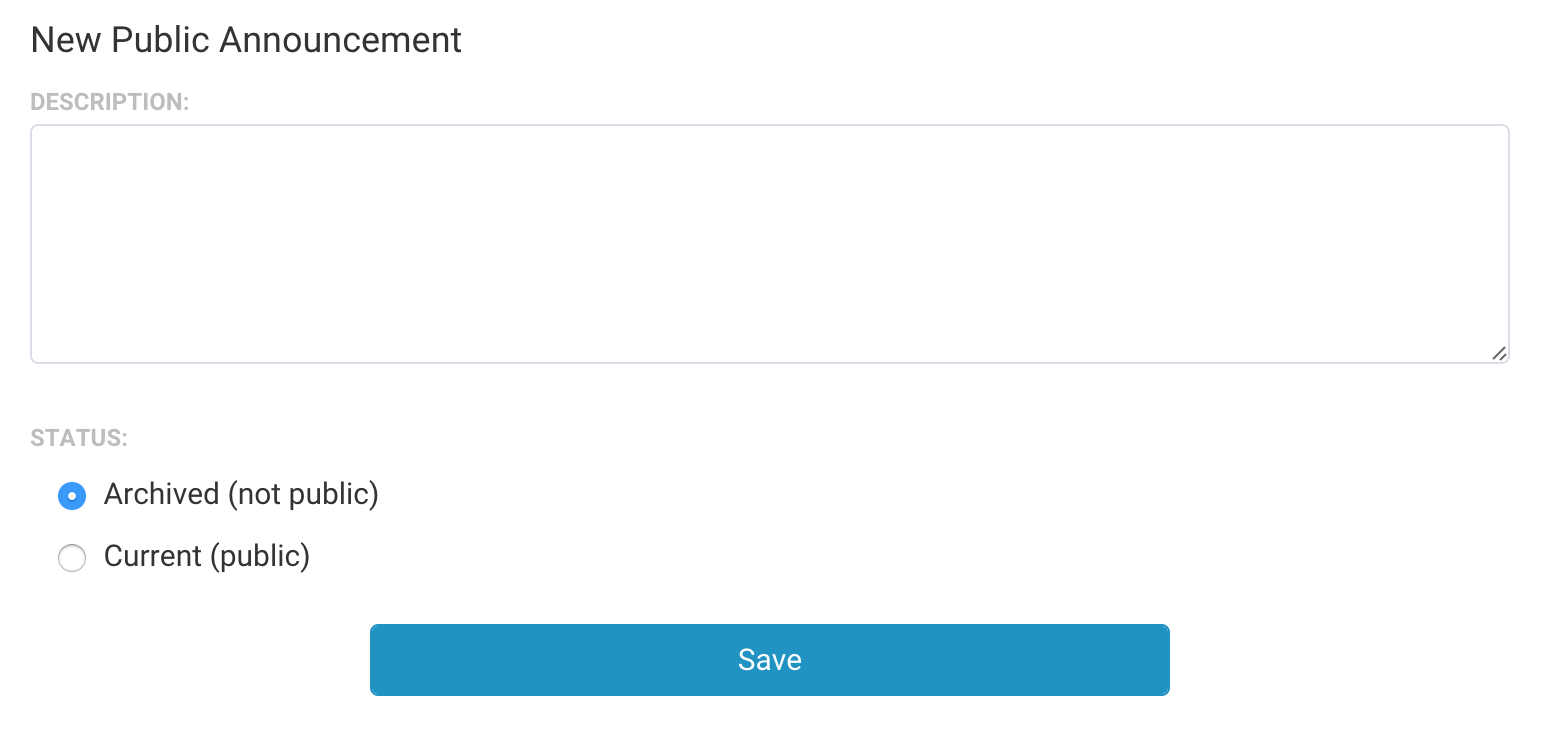
Task: Click the "New Public Announcement" heading
Action: point(246,40)
